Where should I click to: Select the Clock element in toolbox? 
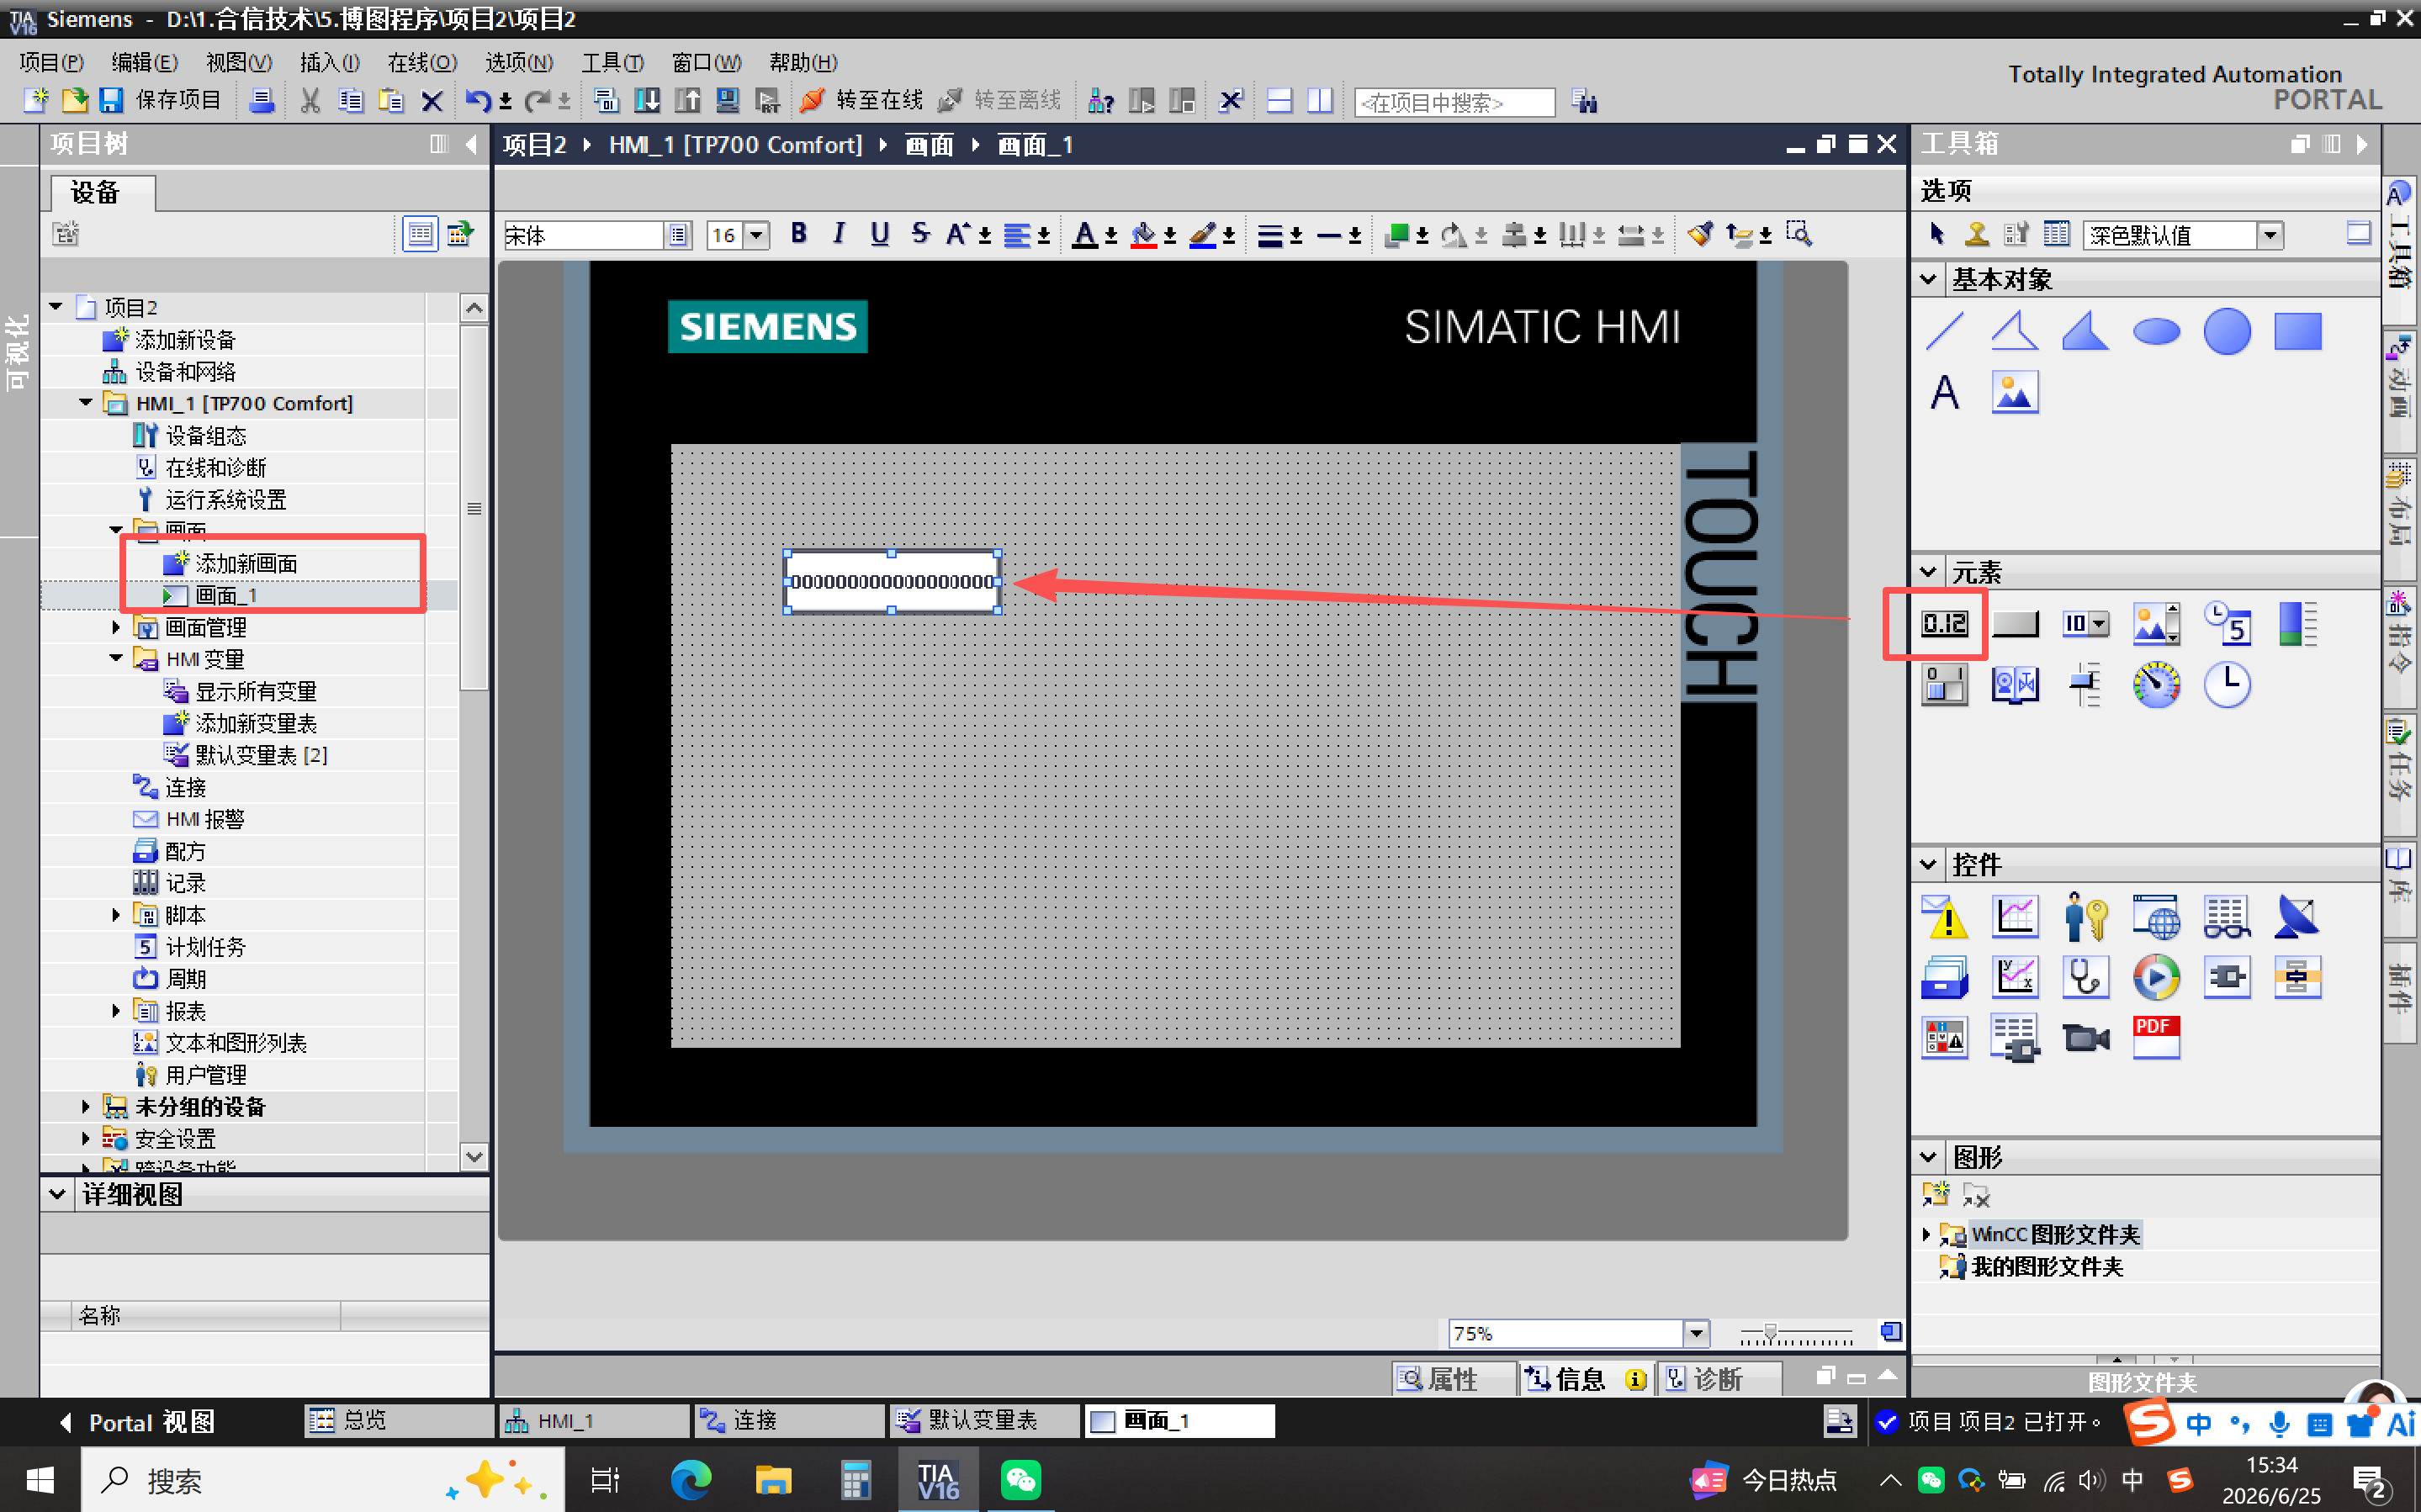pyautogui.click(x=2227, y=685)
